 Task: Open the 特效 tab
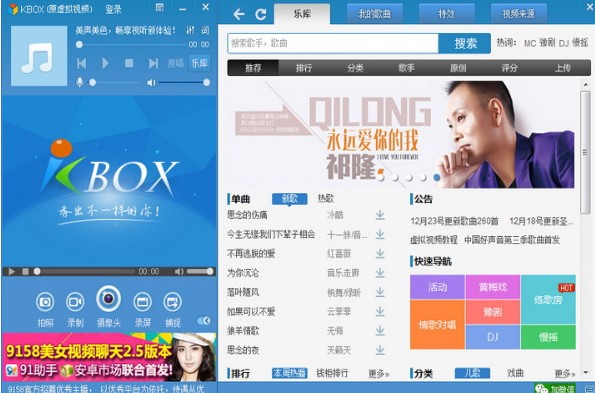pyautogui.click(x=446, y=14)
